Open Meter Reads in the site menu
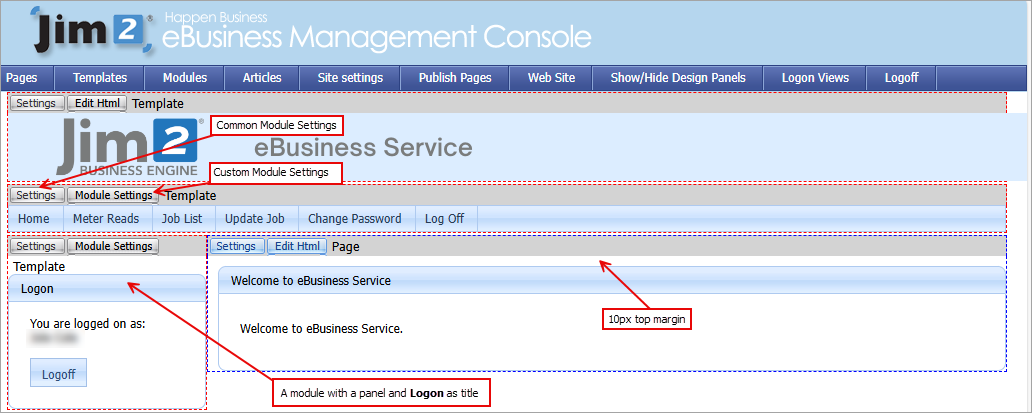The image size is (1032, 413). point(106,218)
